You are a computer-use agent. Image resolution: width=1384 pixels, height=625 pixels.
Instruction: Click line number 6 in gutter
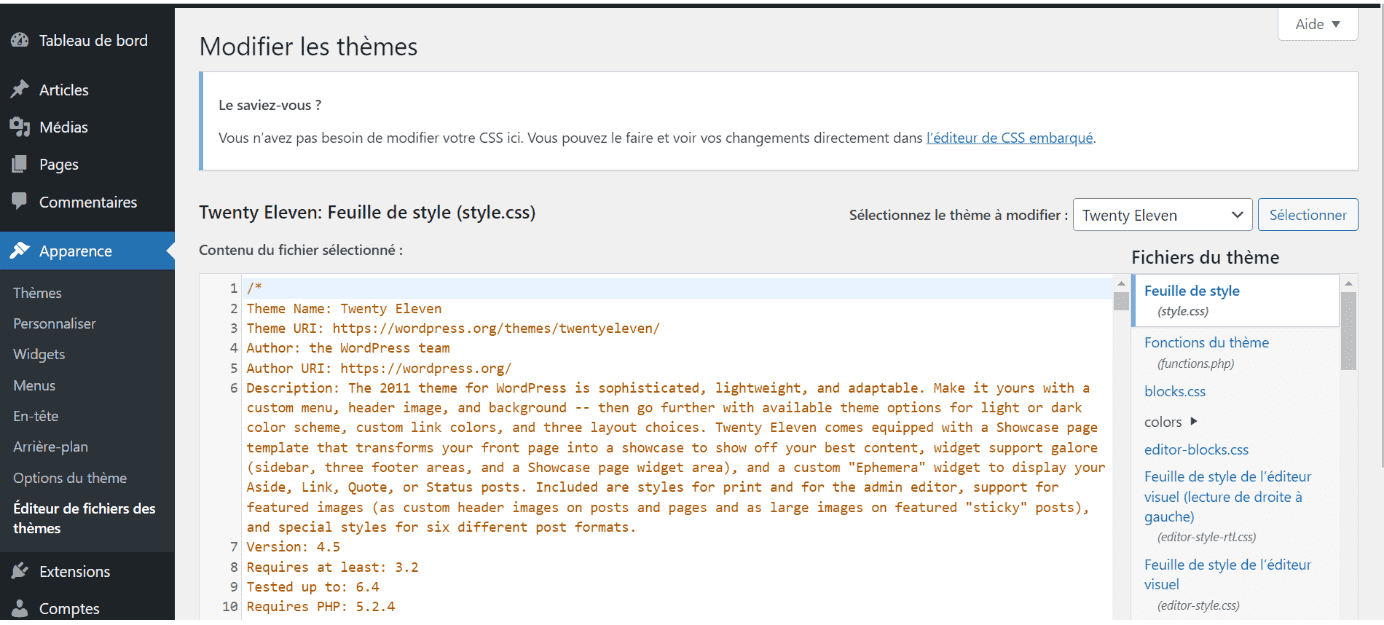tap(234, 388)
